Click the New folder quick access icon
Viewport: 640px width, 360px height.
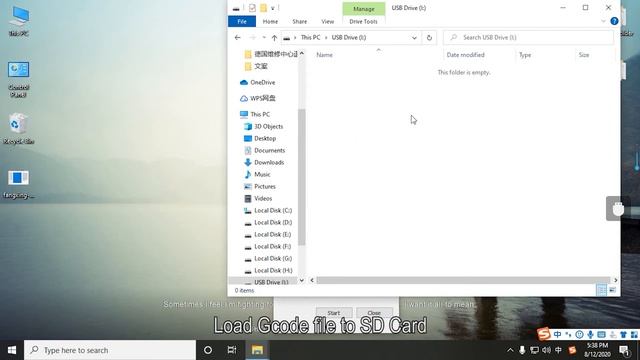[263, 8]
